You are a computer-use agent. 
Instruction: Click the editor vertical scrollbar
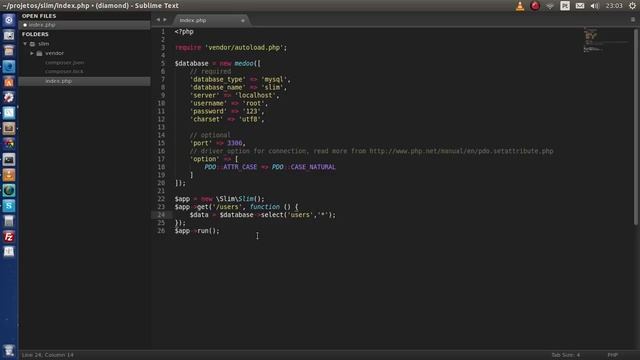point(636,127)
